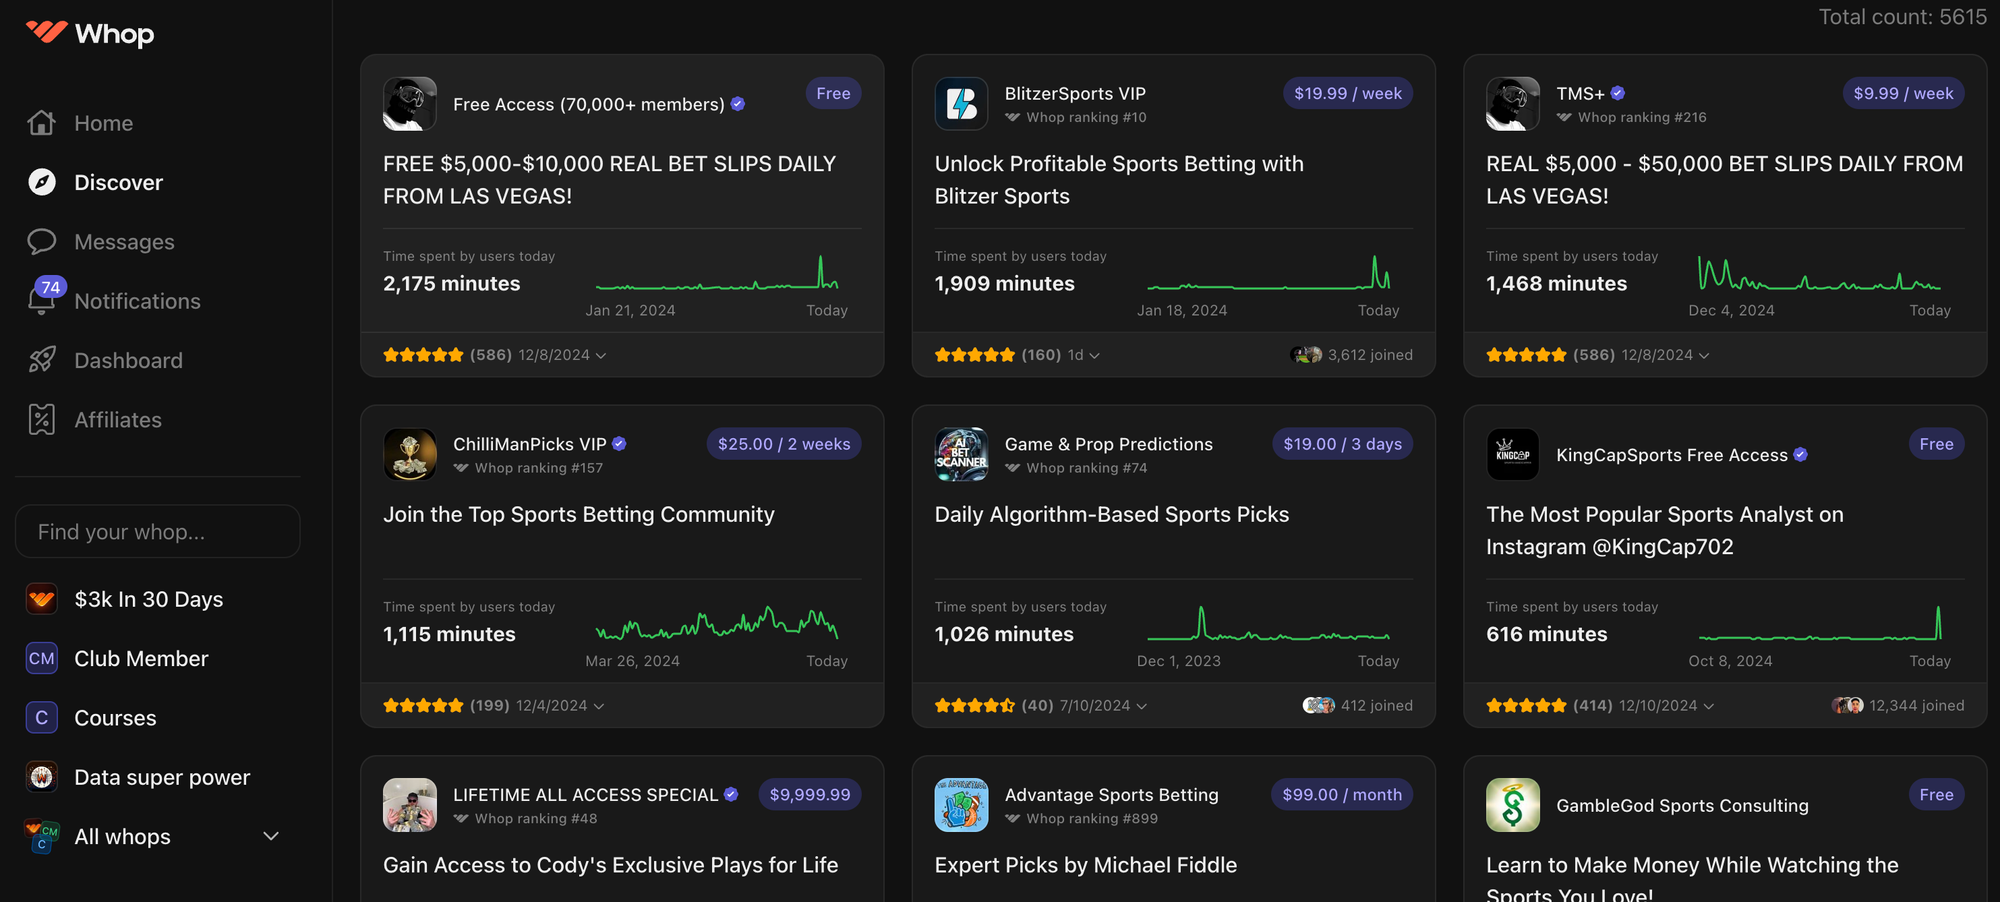Image resolution: width=2000 pixels, height=902 pixels.
Task: Go to Home via the house icon
Action: (41, 123)
